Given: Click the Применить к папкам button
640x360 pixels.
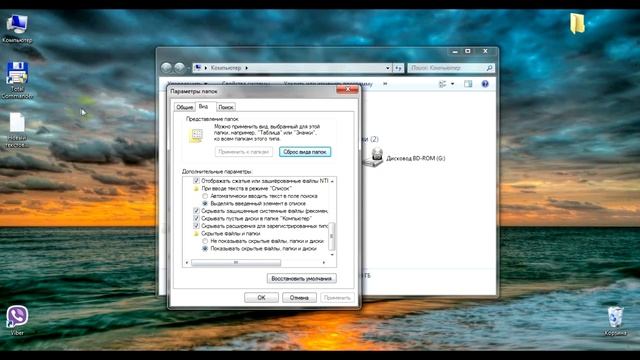Looking at the screenshot, I should tap(244, 152).
